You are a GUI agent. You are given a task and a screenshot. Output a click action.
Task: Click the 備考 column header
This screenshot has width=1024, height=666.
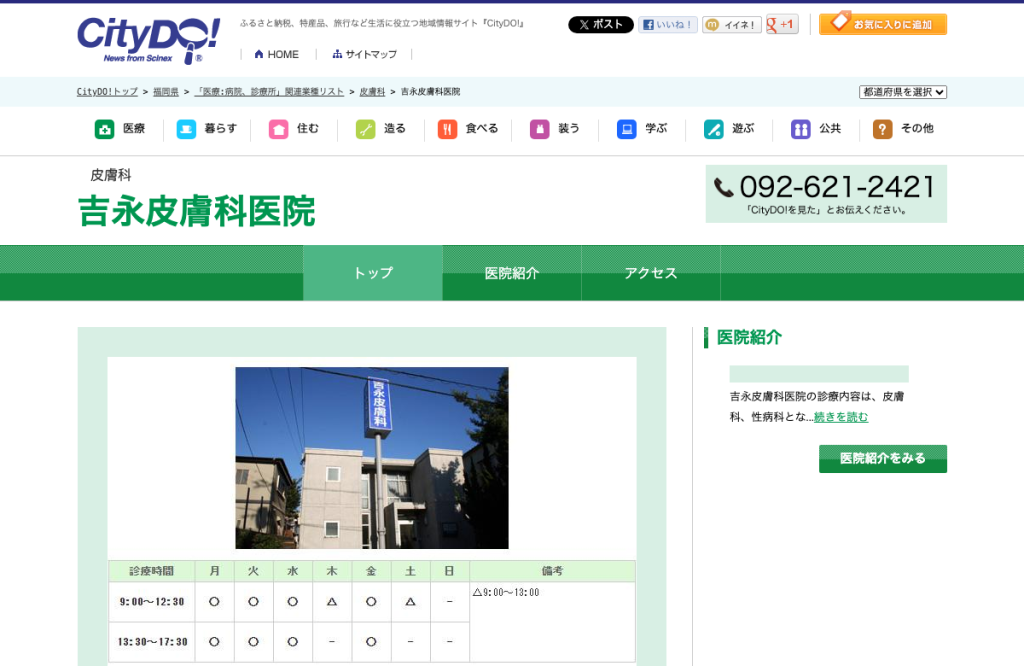(x=552, y=571)
